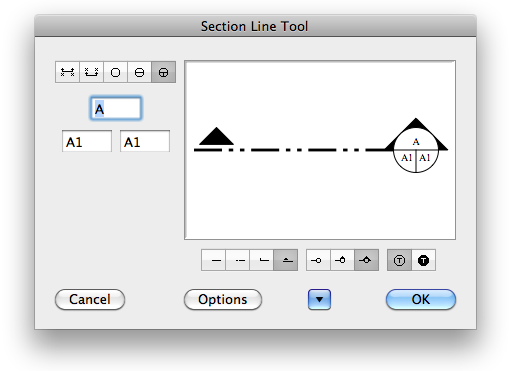Click the left A1 reference field
510x371 pixels.
click(x=87, y=141)
